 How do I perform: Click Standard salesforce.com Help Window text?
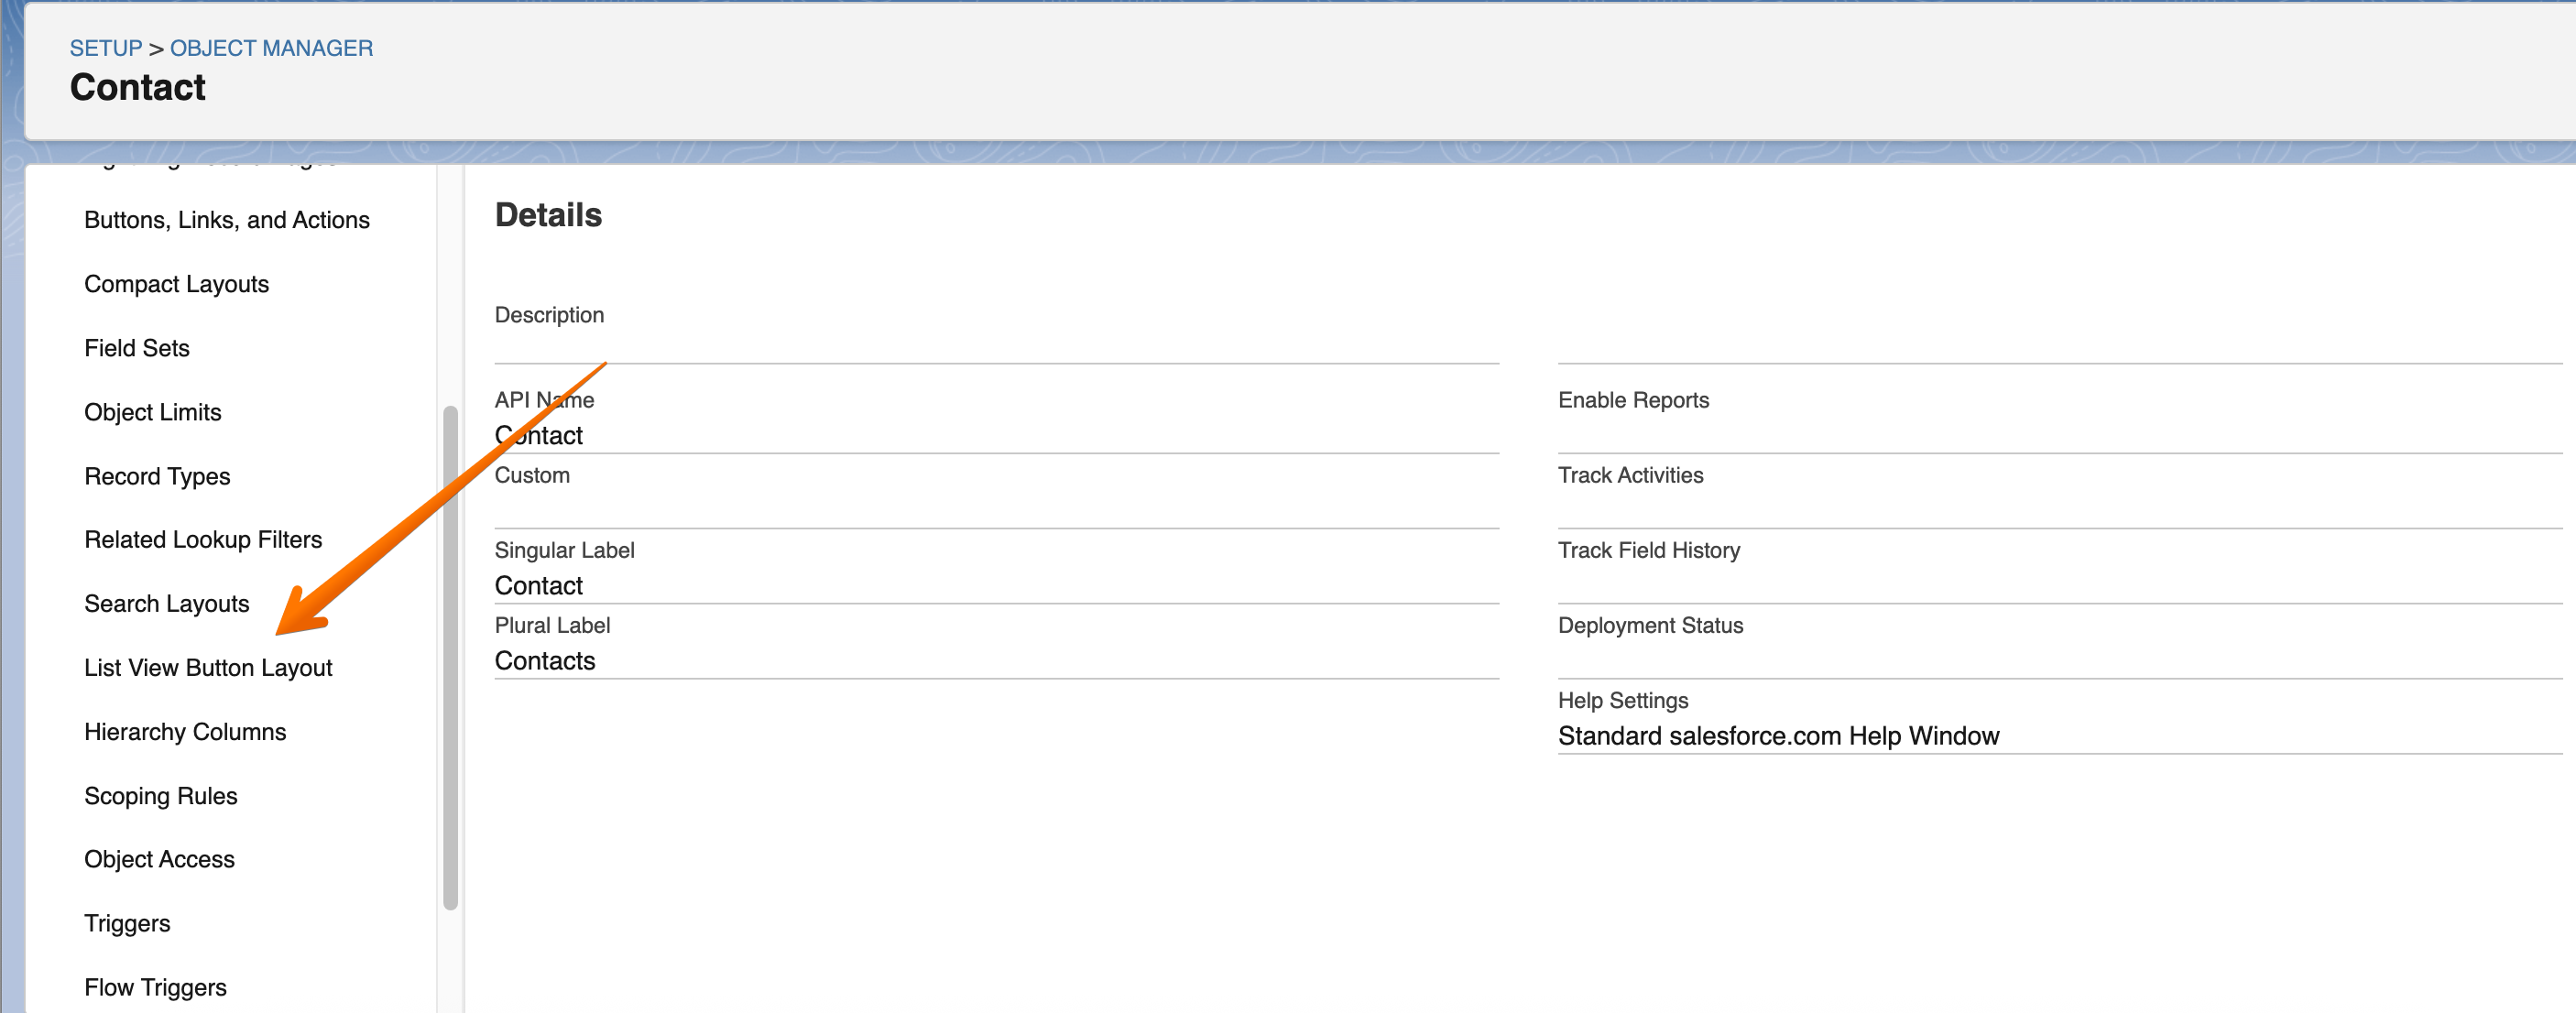[x=1778, y=736]
